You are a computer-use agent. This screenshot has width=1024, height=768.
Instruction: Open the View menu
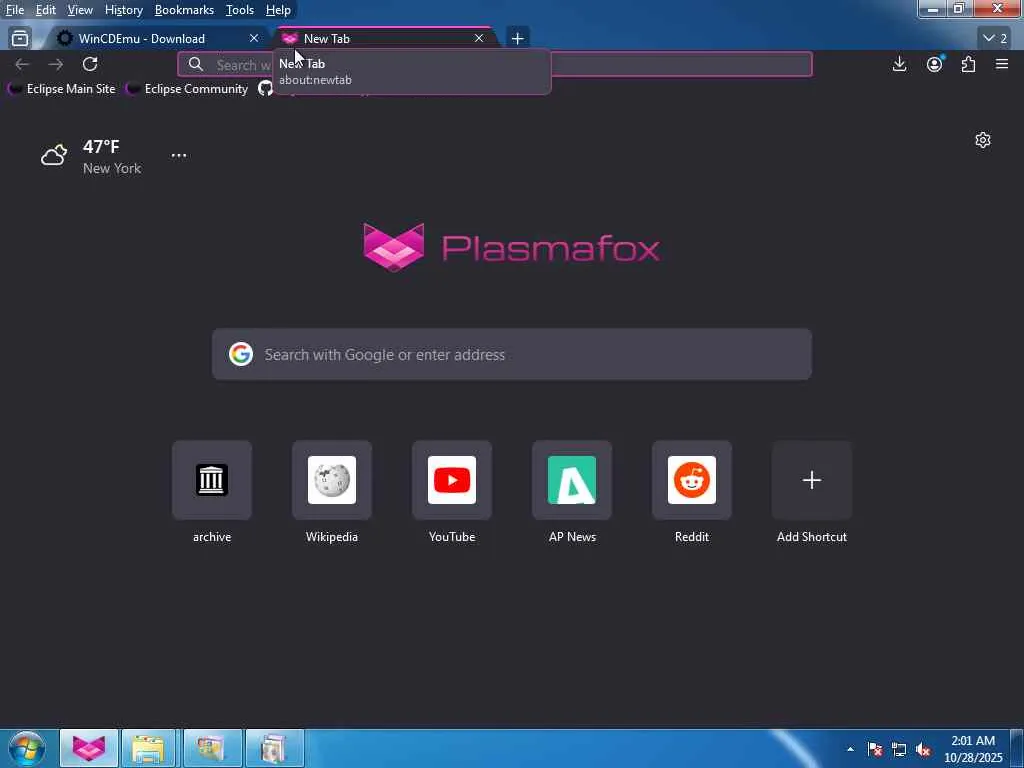[x=80, y=10]
